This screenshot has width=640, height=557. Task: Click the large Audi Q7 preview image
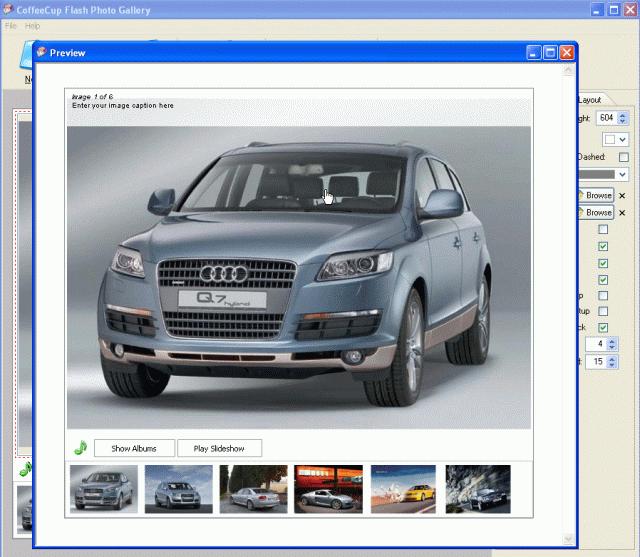coord(299,277)
